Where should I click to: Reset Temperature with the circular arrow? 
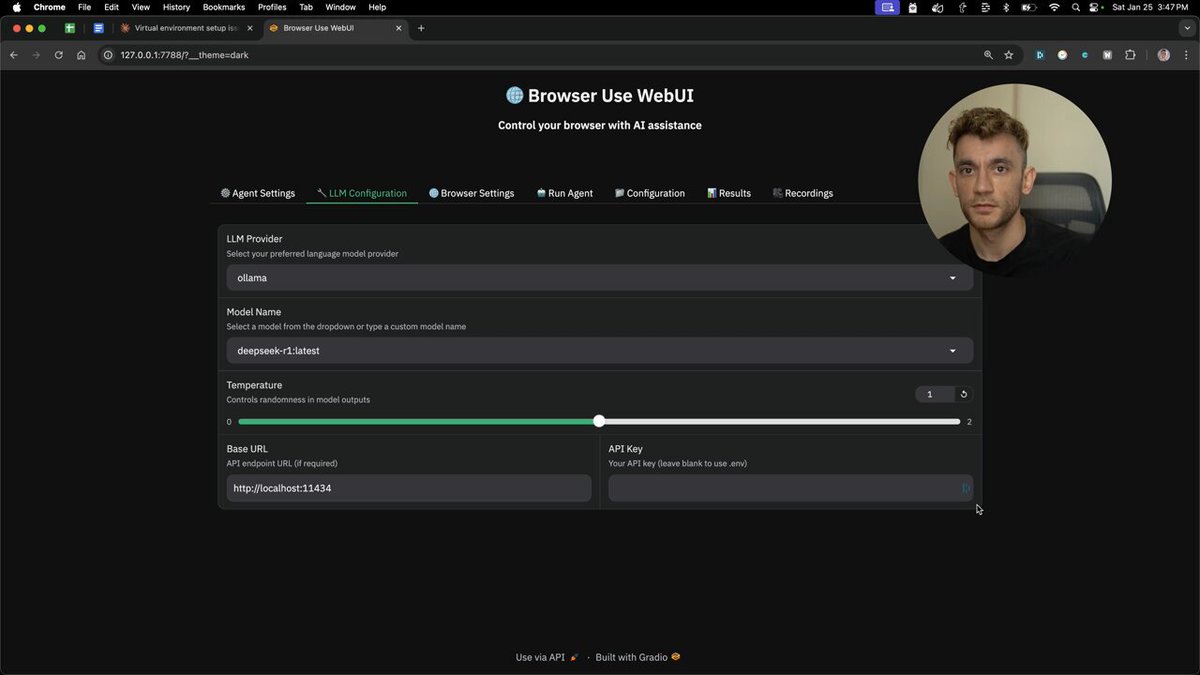964,394
